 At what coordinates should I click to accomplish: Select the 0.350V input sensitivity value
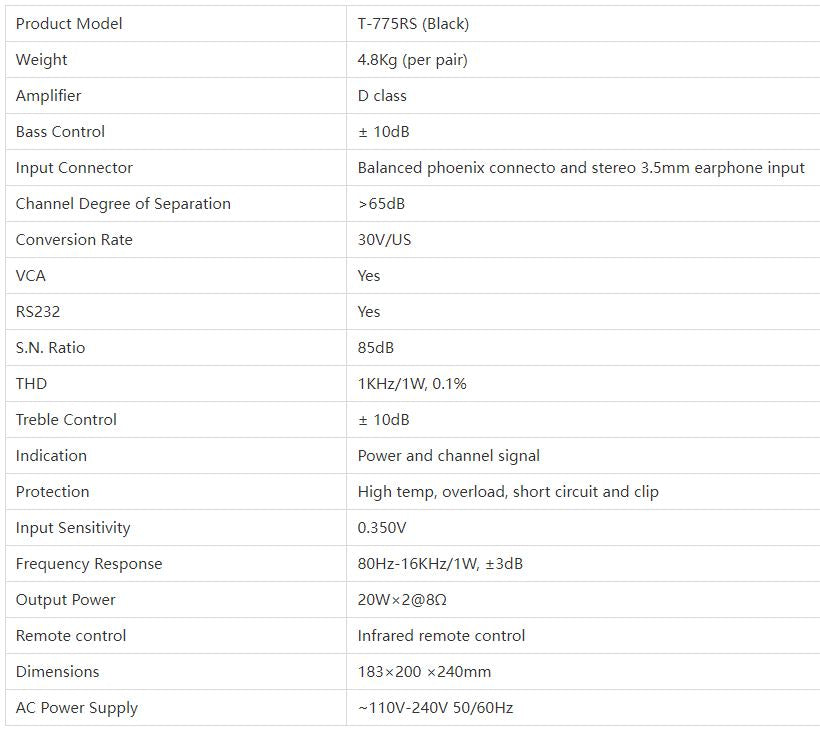point(382,528)
